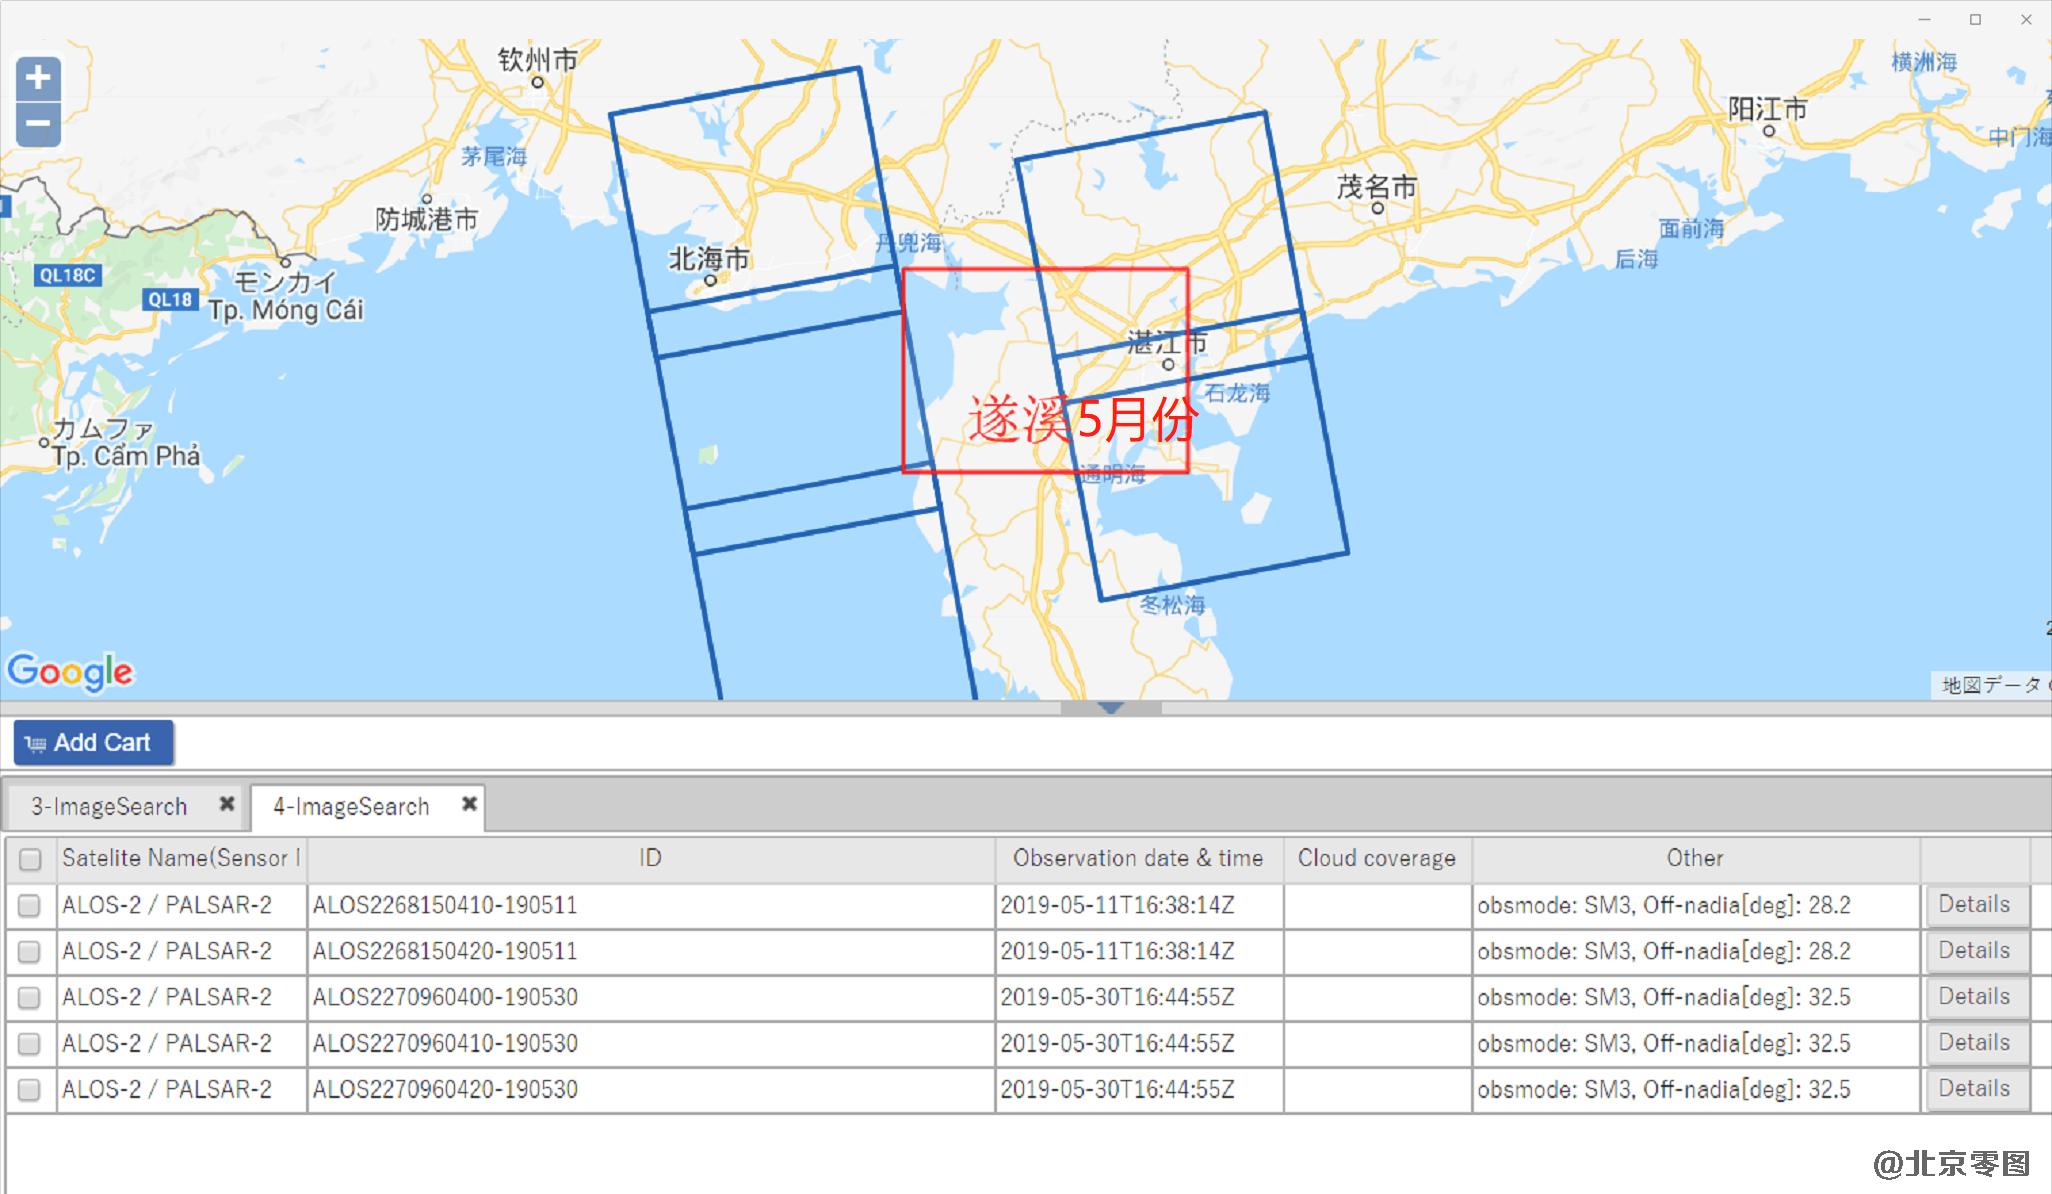Zoom in the map with plus button
2052x1194 pixels.
38,78
